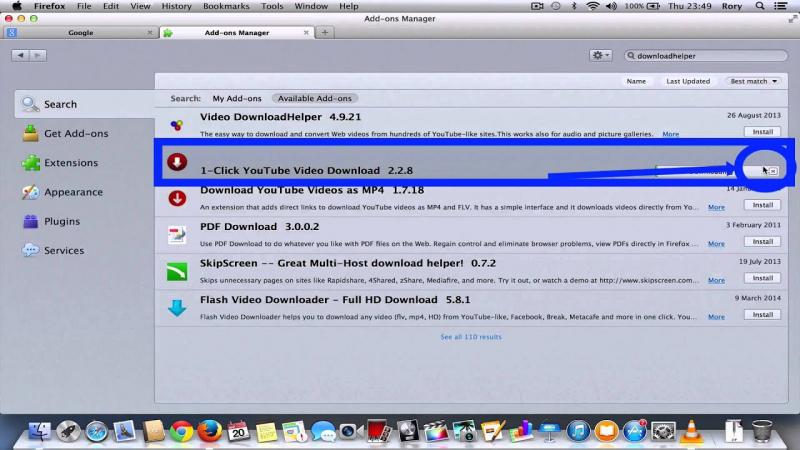Open the Best match sort dropdown

tap(754, 81)
